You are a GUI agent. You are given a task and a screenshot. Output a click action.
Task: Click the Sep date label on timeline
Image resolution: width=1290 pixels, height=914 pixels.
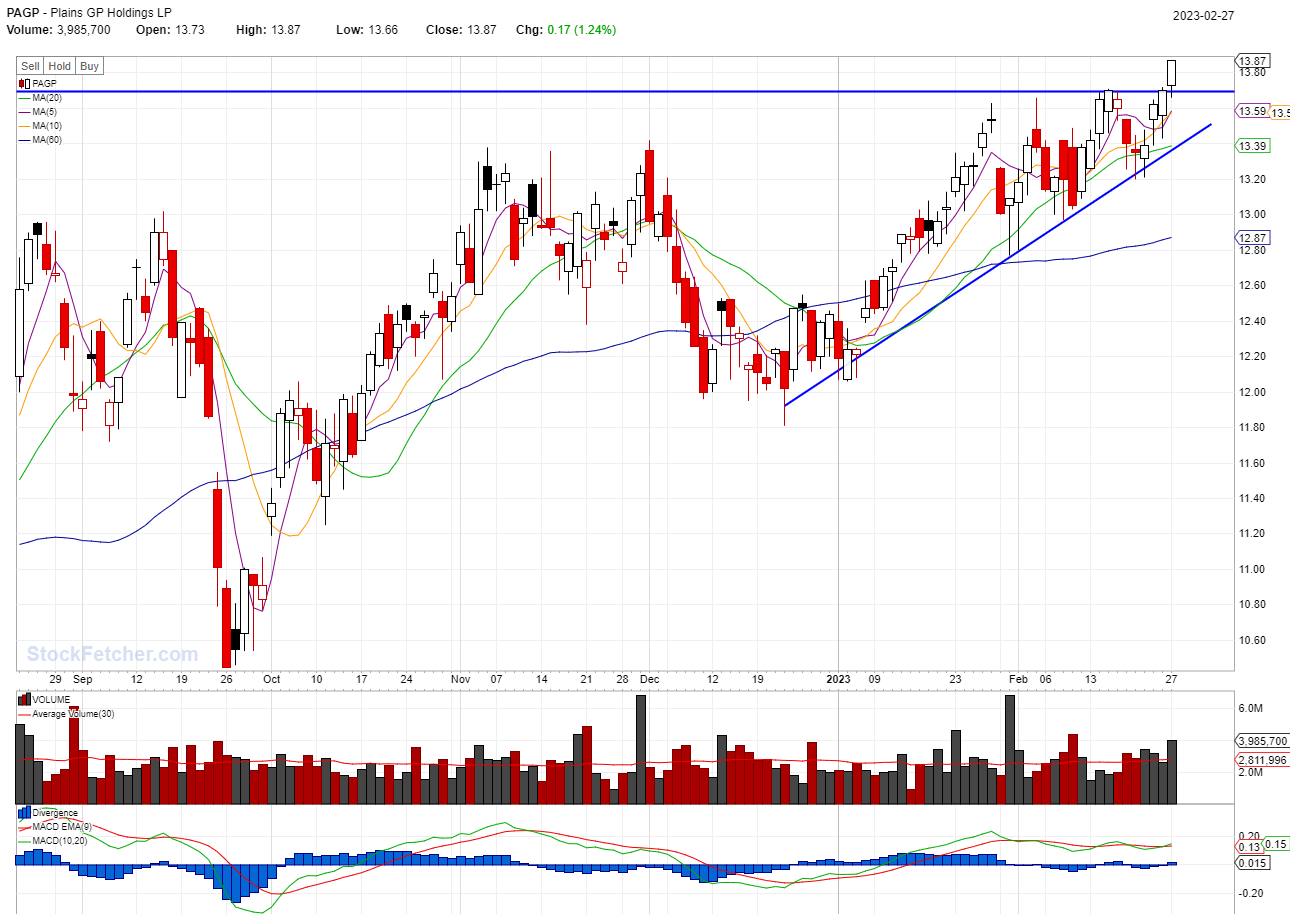pyautogui.click(x=83, y=679)
